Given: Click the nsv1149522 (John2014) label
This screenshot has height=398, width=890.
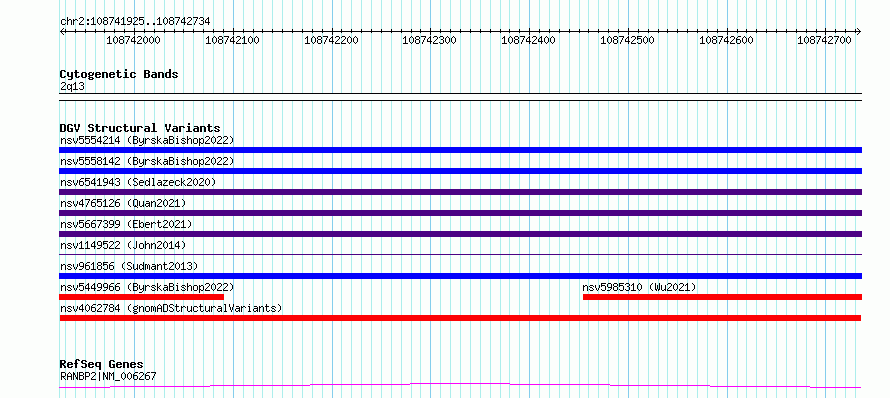Looking at the screenshot, I should [123, 245].
